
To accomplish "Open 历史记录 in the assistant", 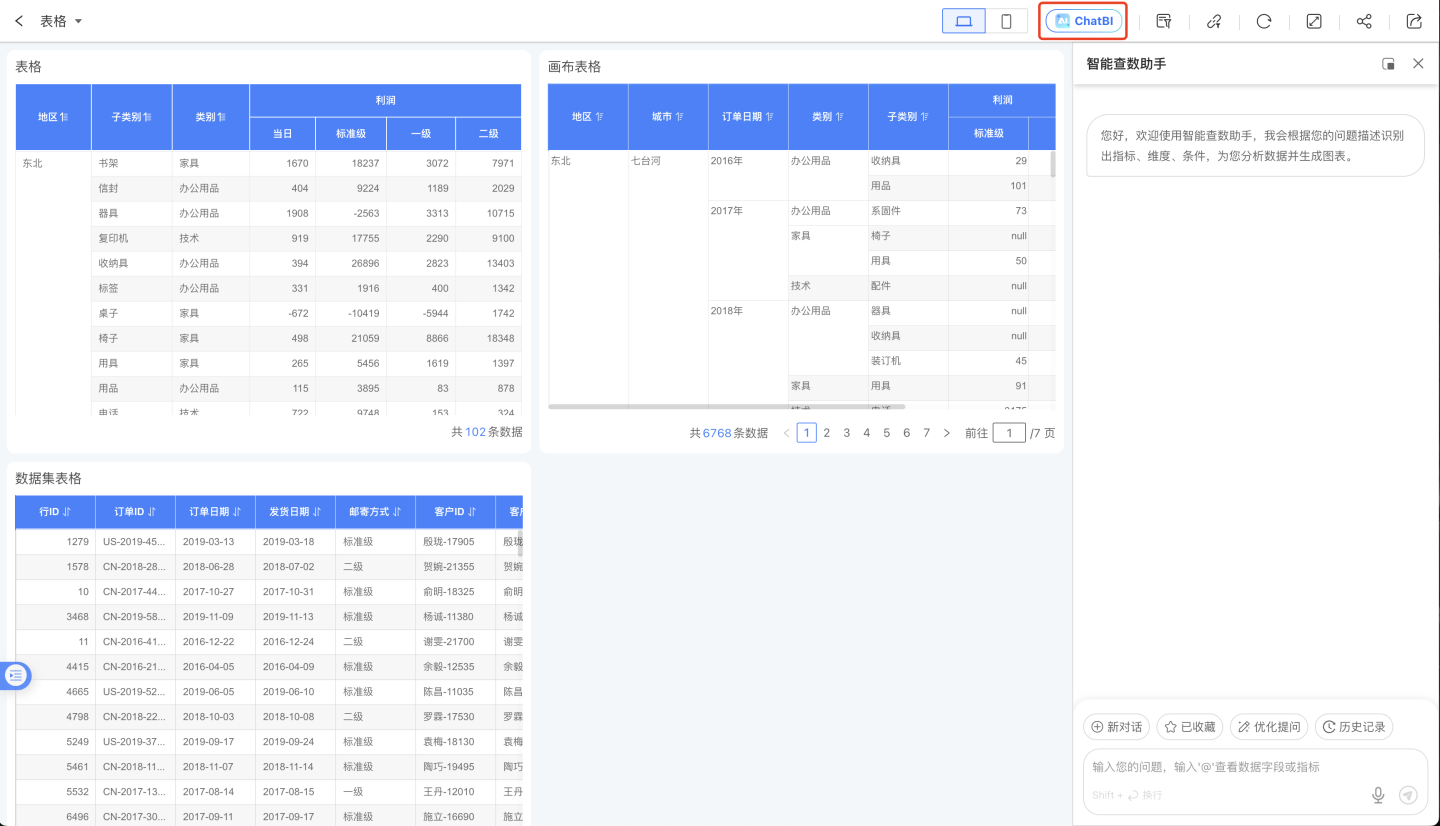I will click(1354, 727).
